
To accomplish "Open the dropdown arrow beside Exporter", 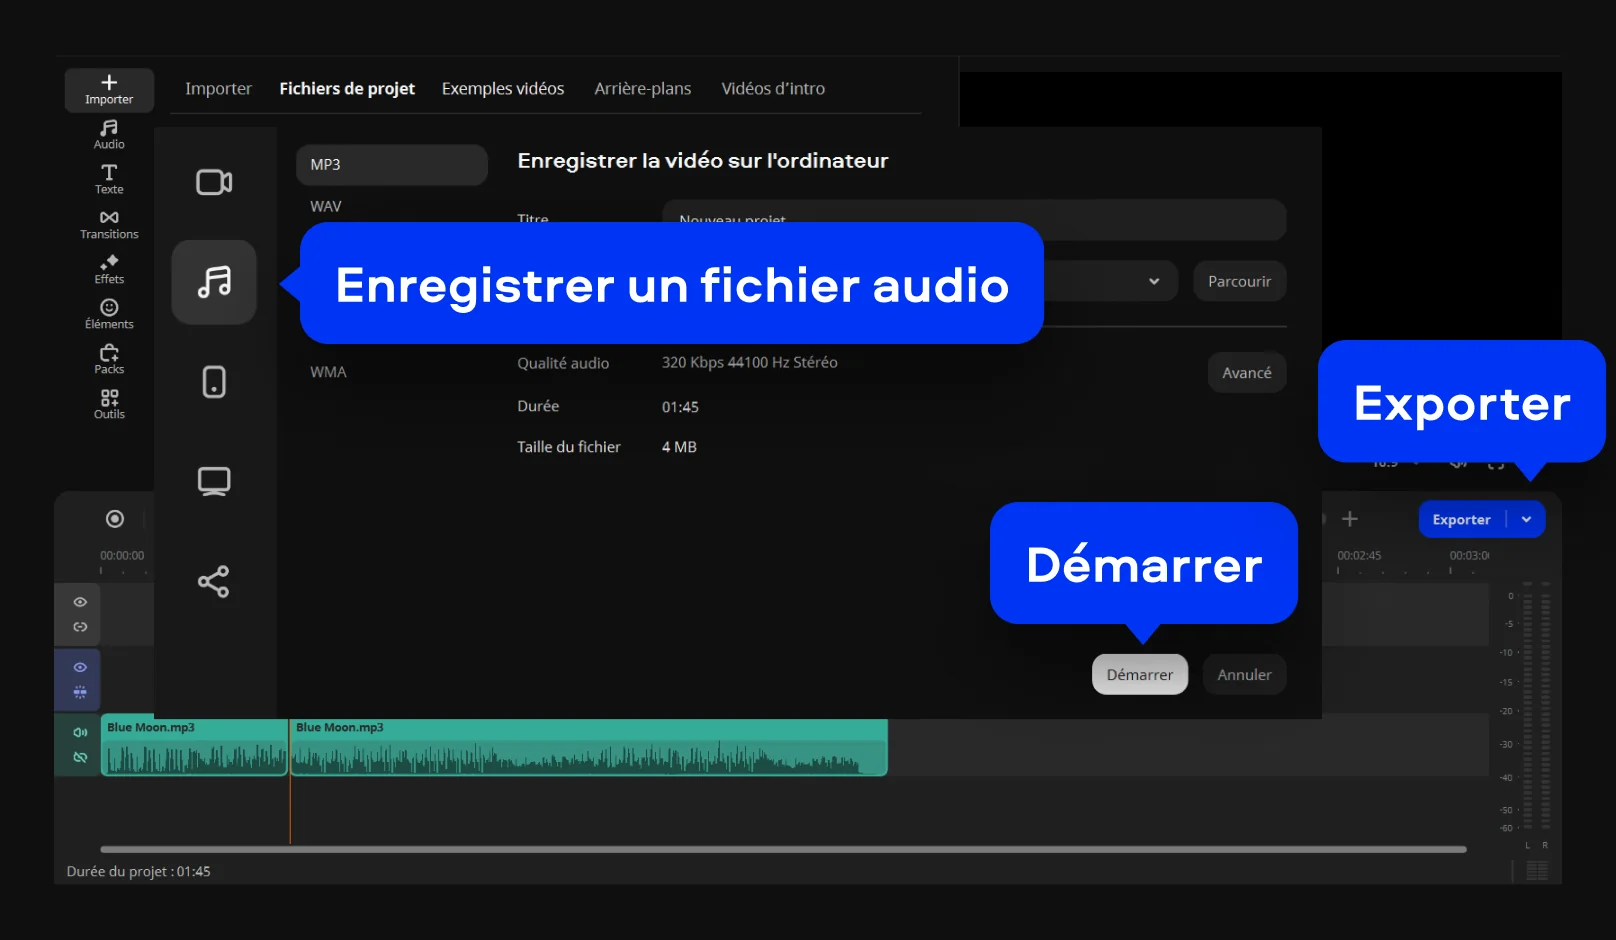I will (x=1526, y=519).
